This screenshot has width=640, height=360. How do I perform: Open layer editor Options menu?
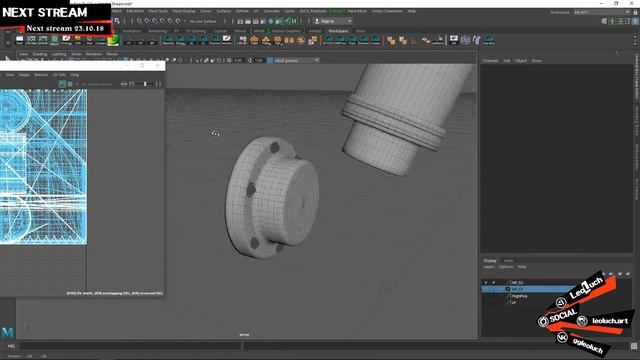pyautogui.click(x=506, y=267)
